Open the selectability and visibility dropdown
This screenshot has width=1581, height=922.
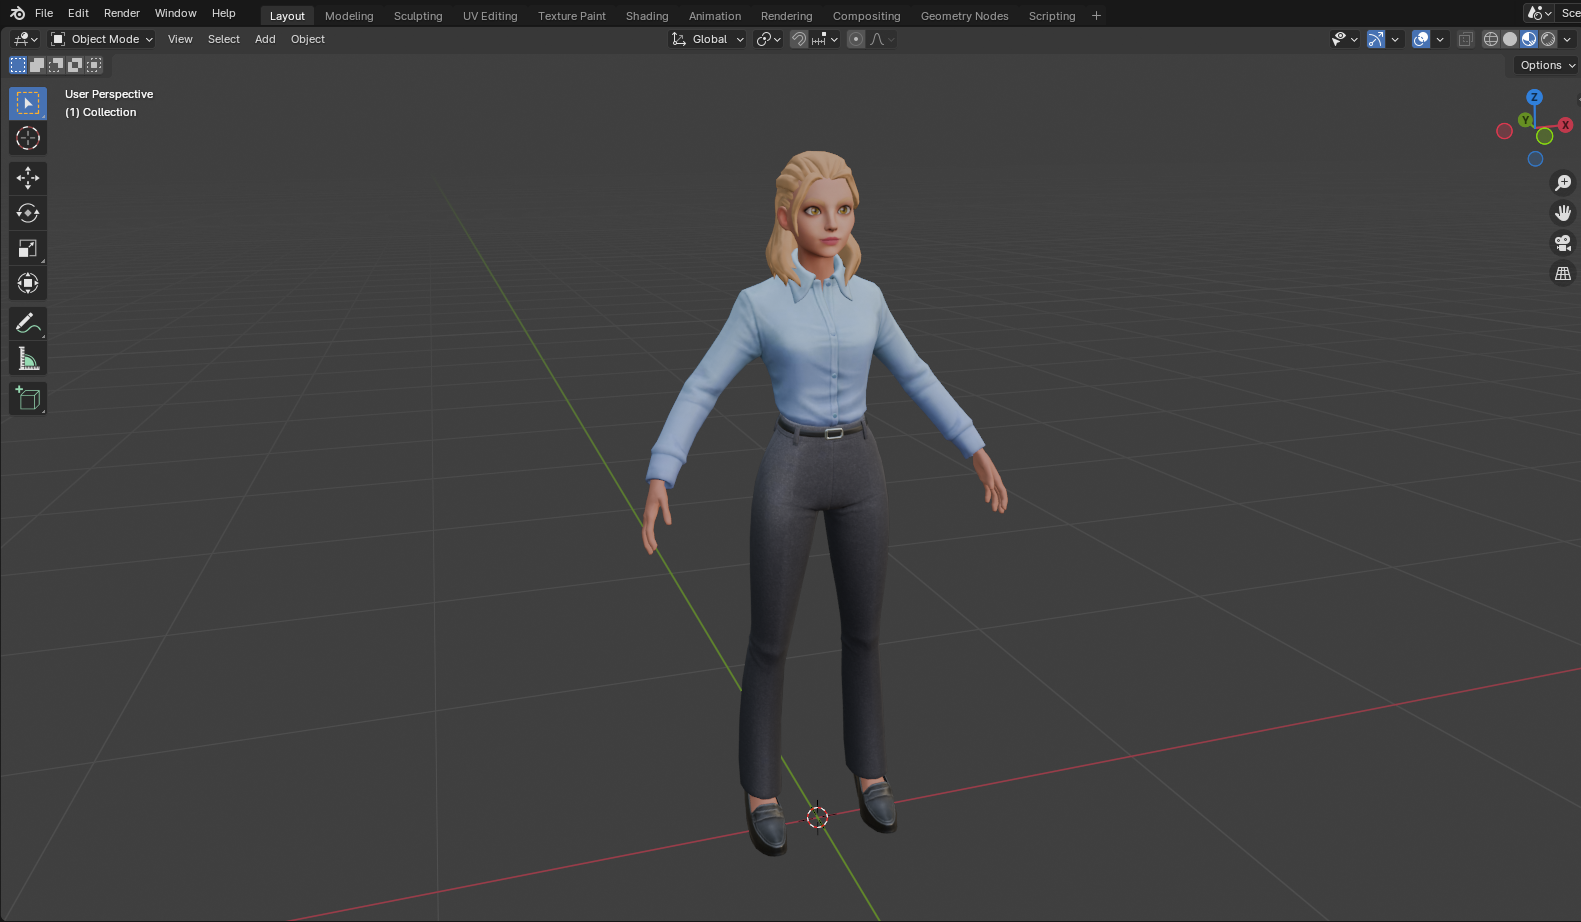click(x=1344, y=39)
